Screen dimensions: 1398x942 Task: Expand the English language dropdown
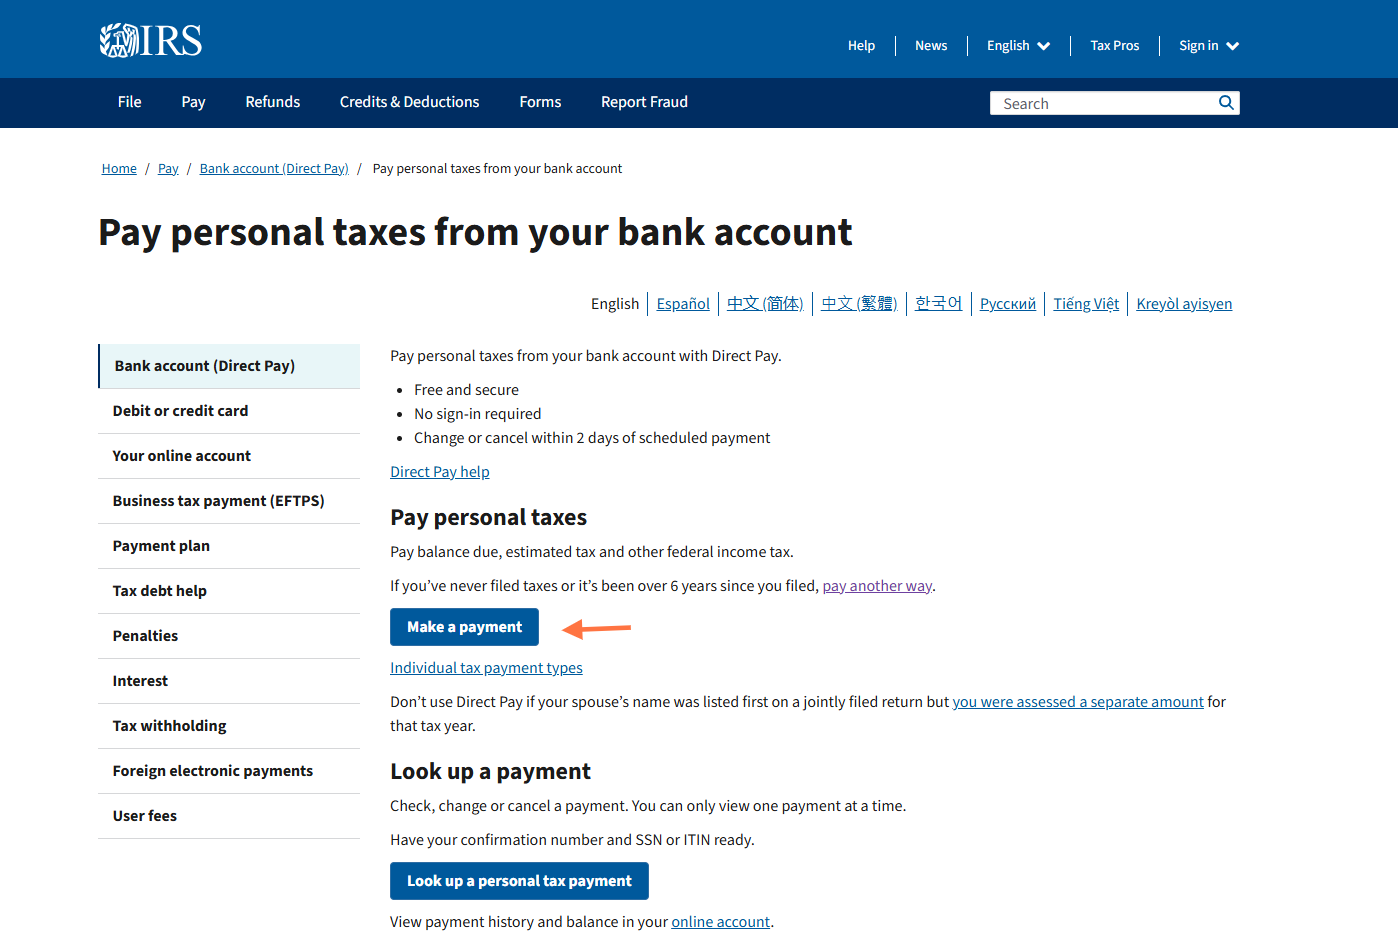pos(1018,46)
